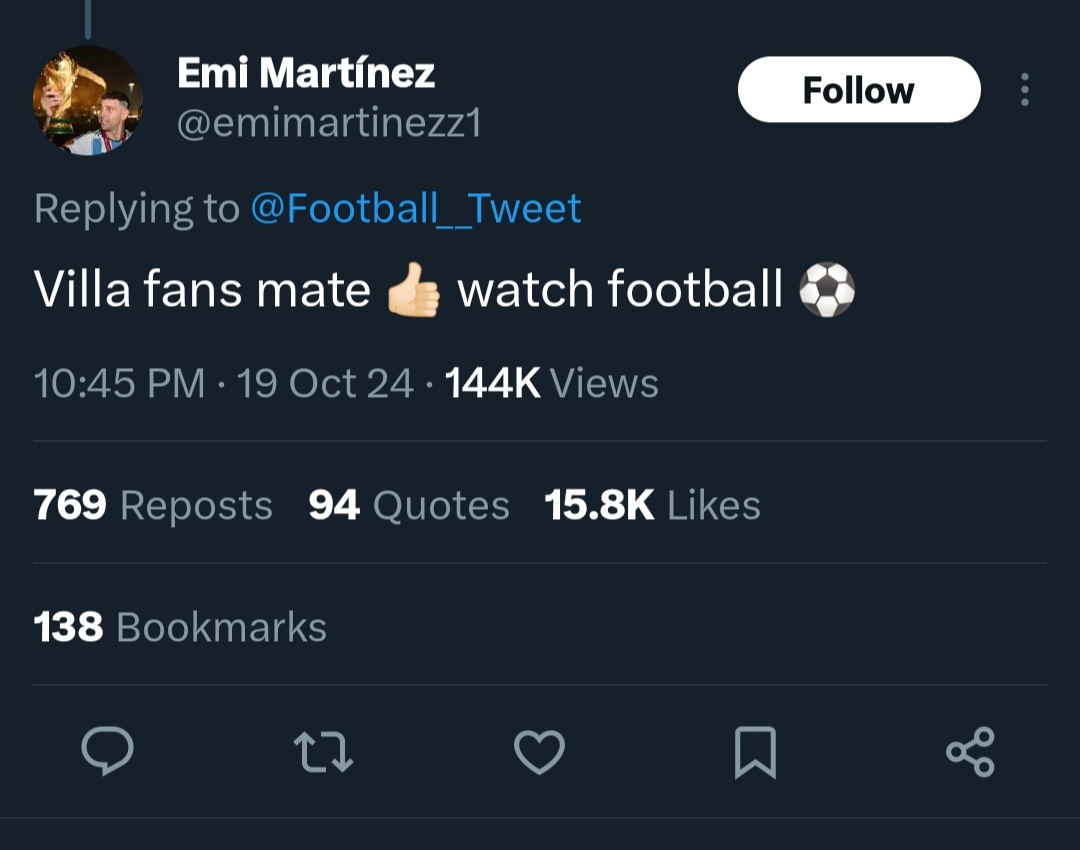Bookmark the tweet with the bookmark icon
Screen dimensions: 1080x850
tap(756, 752)
